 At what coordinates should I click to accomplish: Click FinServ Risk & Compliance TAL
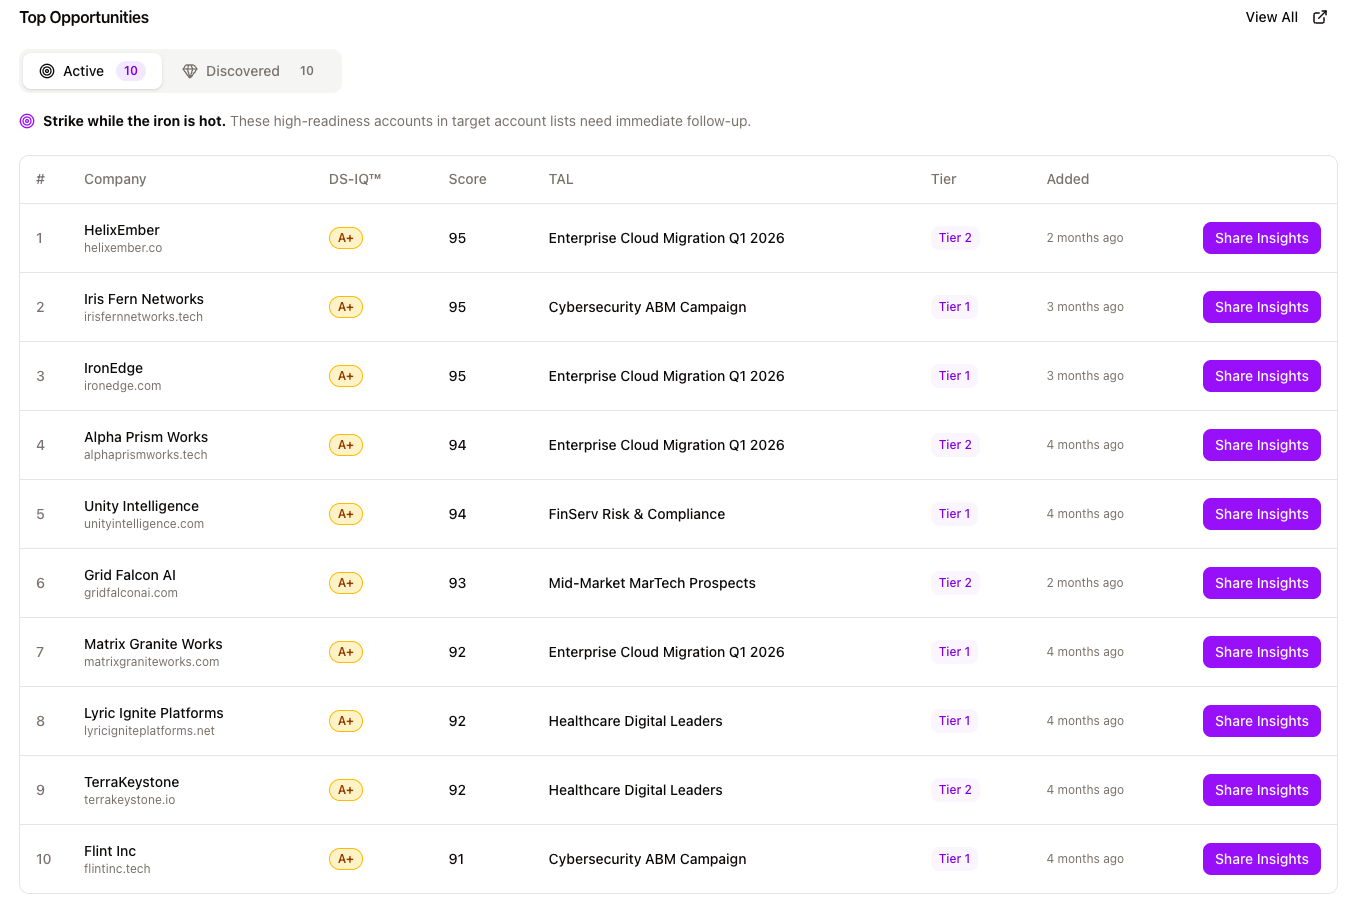[637, 514]
